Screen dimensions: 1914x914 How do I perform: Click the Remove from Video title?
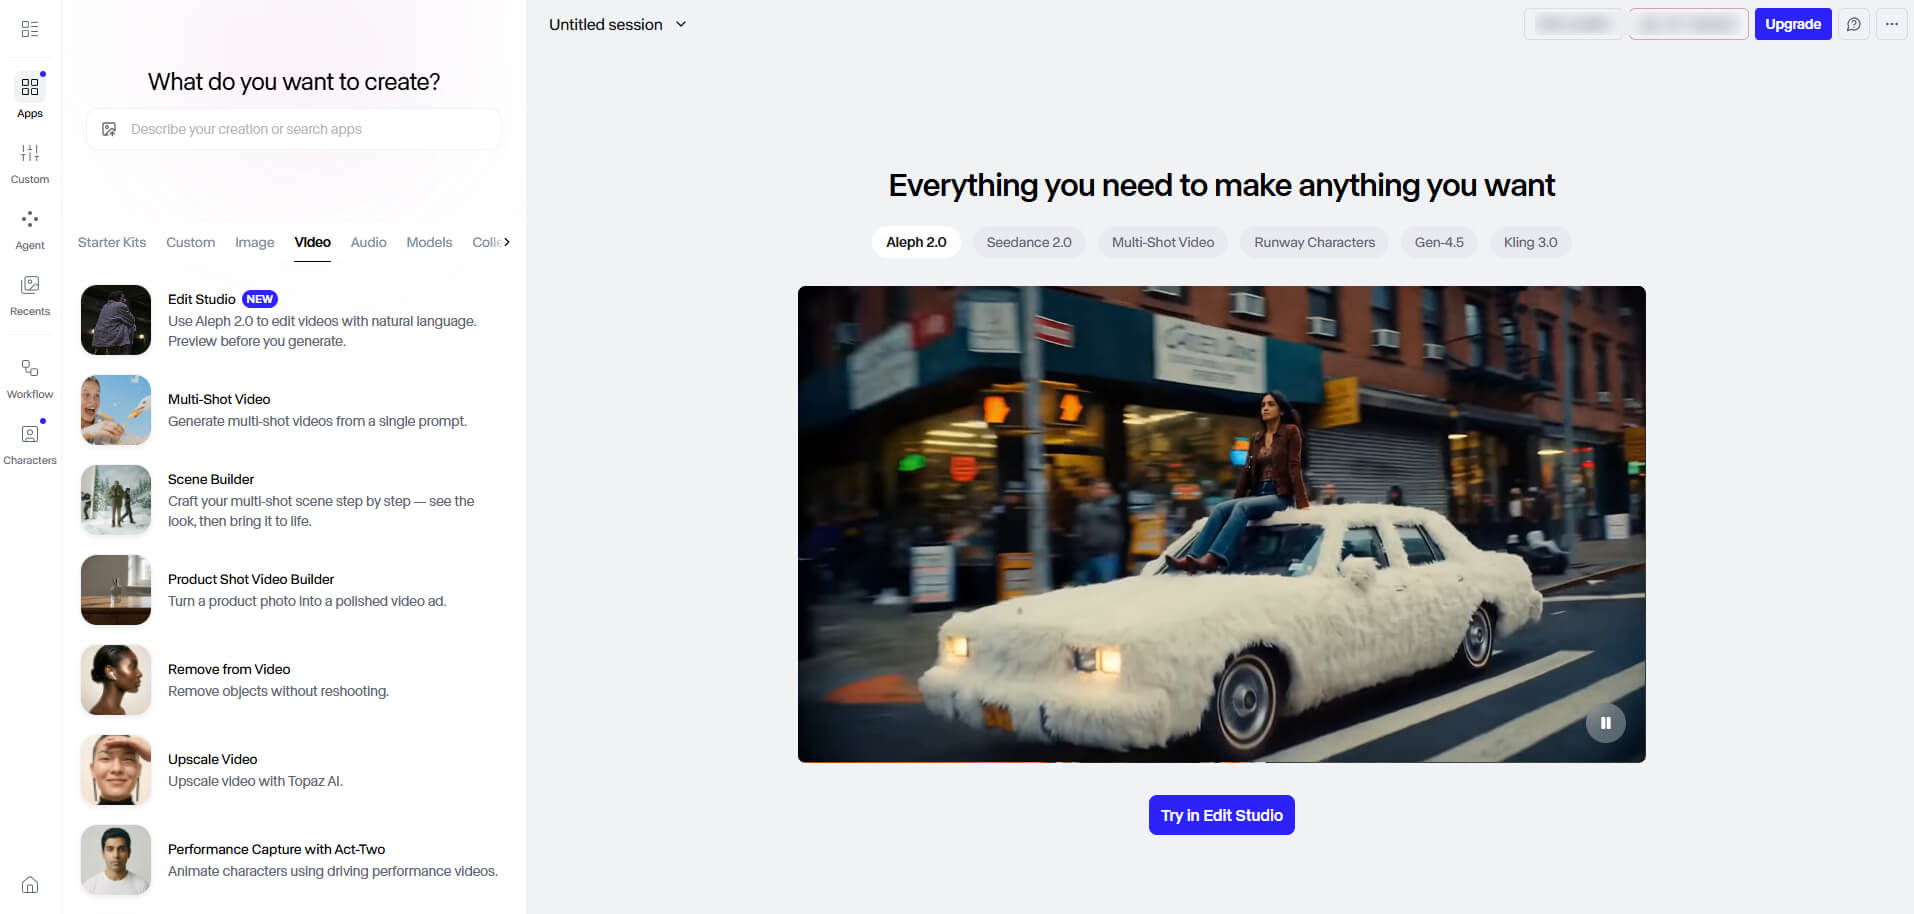click(x=229, y=669)
